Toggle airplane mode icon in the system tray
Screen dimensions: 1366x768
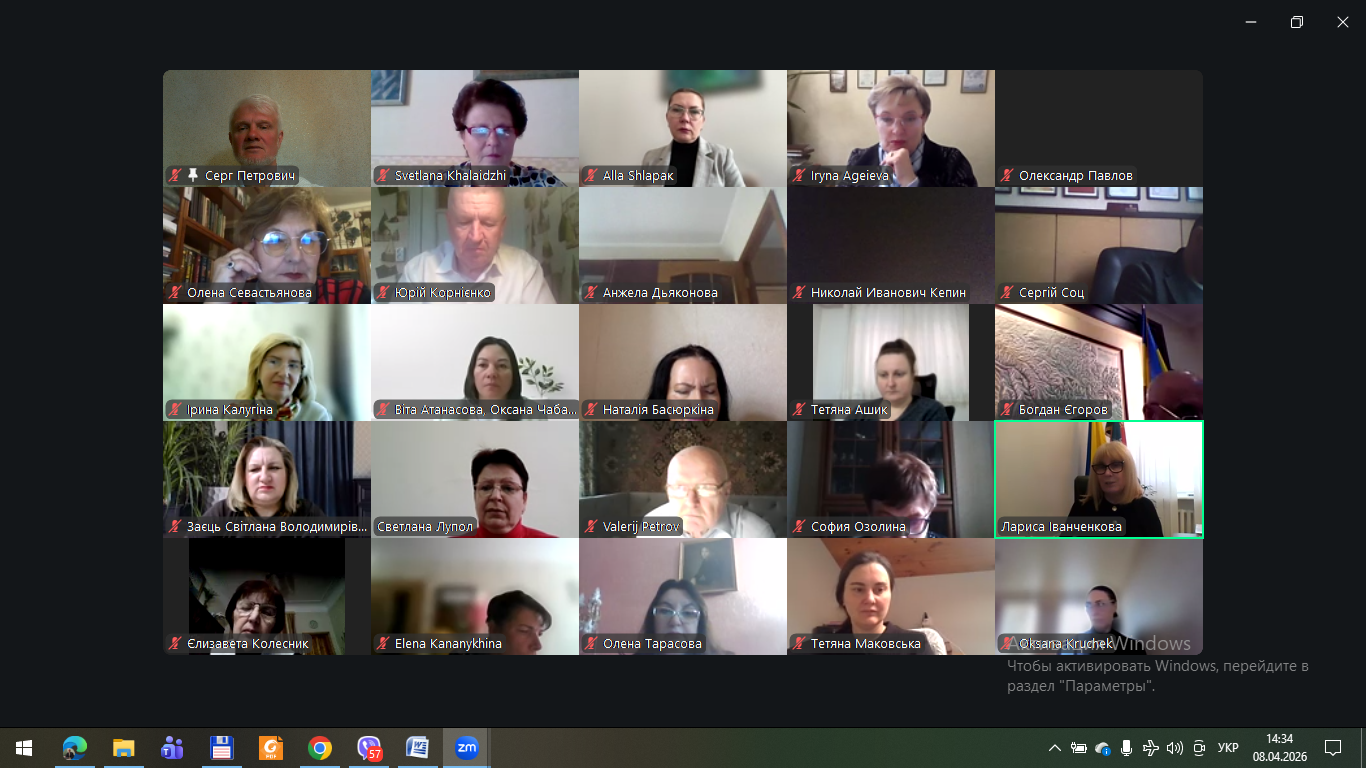pyautogui.click(x=1151, y=748)
